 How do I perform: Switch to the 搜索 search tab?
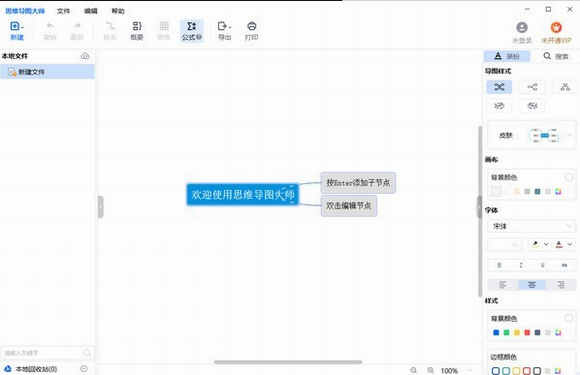(x=556, y=56)
